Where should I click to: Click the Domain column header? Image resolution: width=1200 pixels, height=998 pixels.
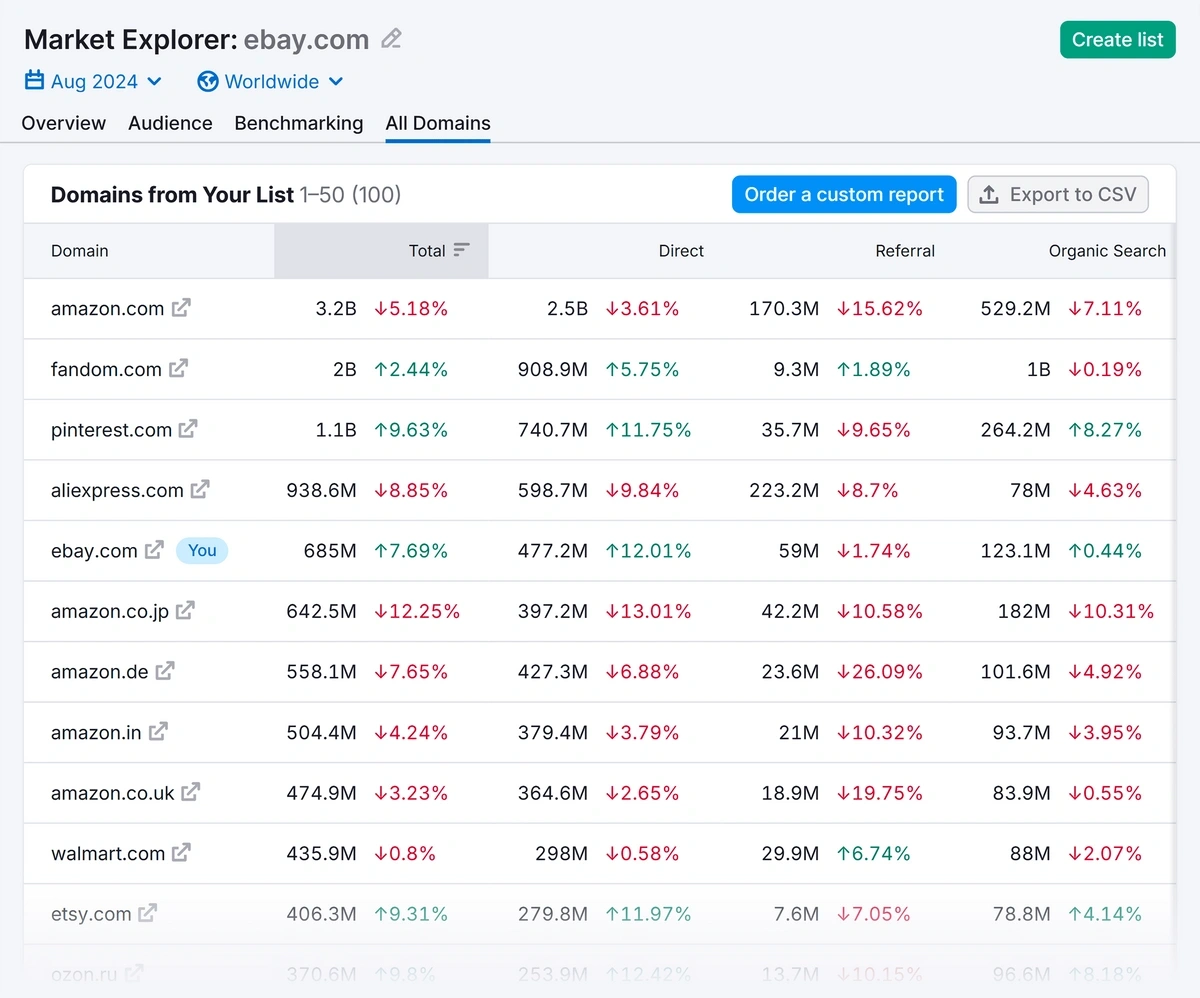pyautogui.click(x=80, y=251)
